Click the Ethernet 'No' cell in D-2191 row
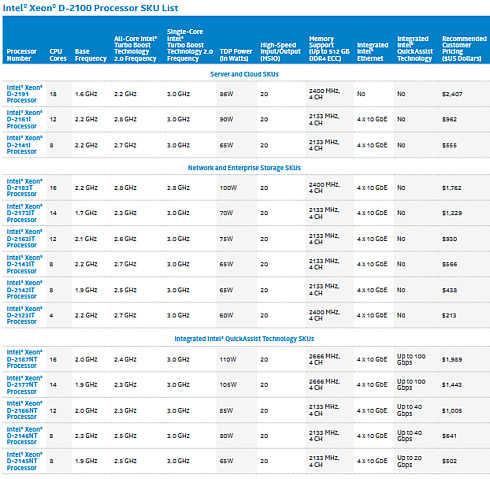490x479 pixels. tap(361, 94)
